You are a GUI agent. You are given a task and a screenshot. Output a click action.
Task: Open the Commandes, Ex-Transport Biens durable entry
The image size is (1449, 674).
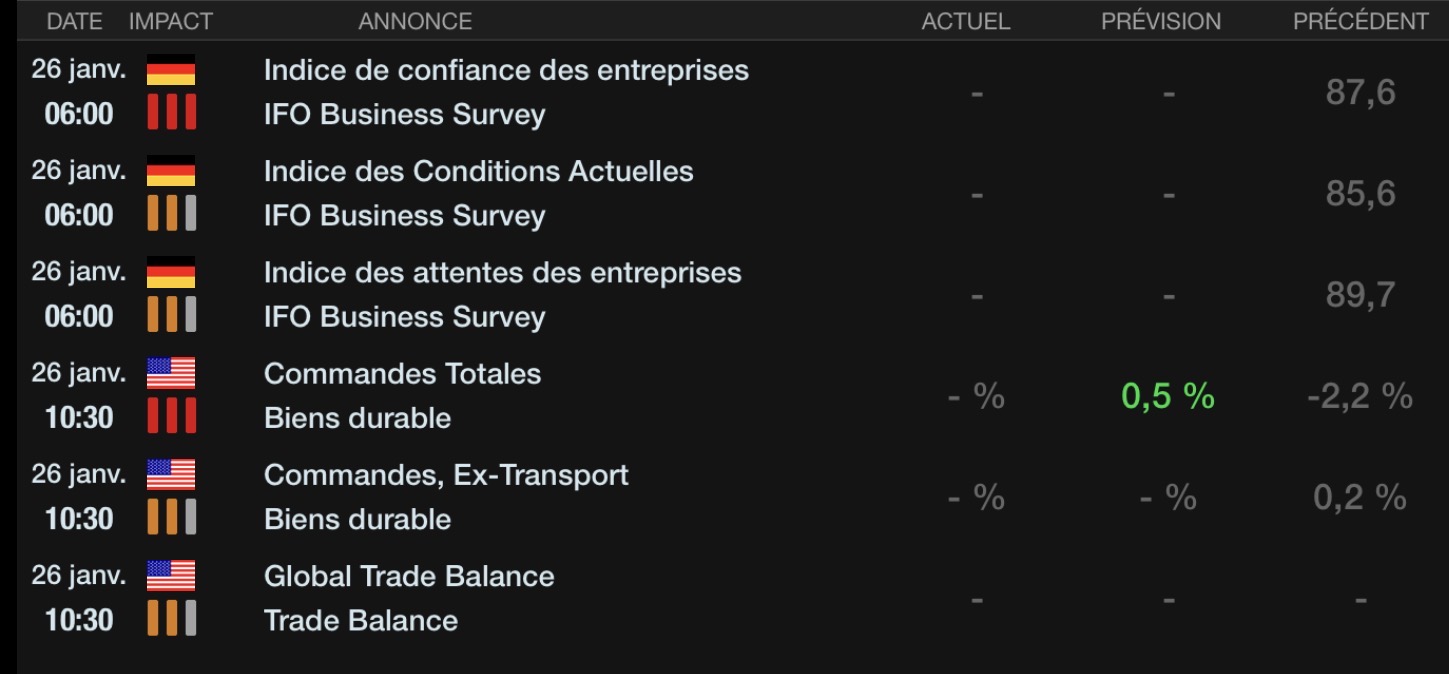point(446,496)
